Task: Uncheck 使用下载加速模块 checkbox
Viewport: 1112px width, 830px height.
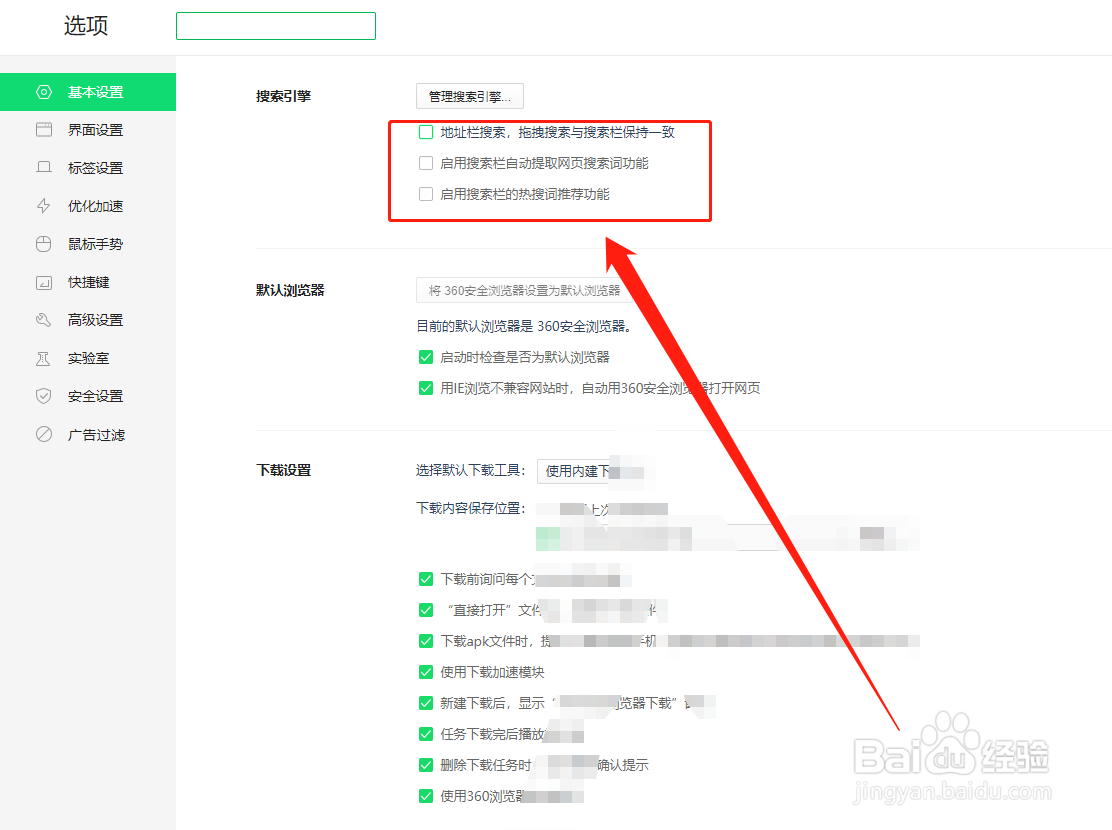Action: click(426, 672)
